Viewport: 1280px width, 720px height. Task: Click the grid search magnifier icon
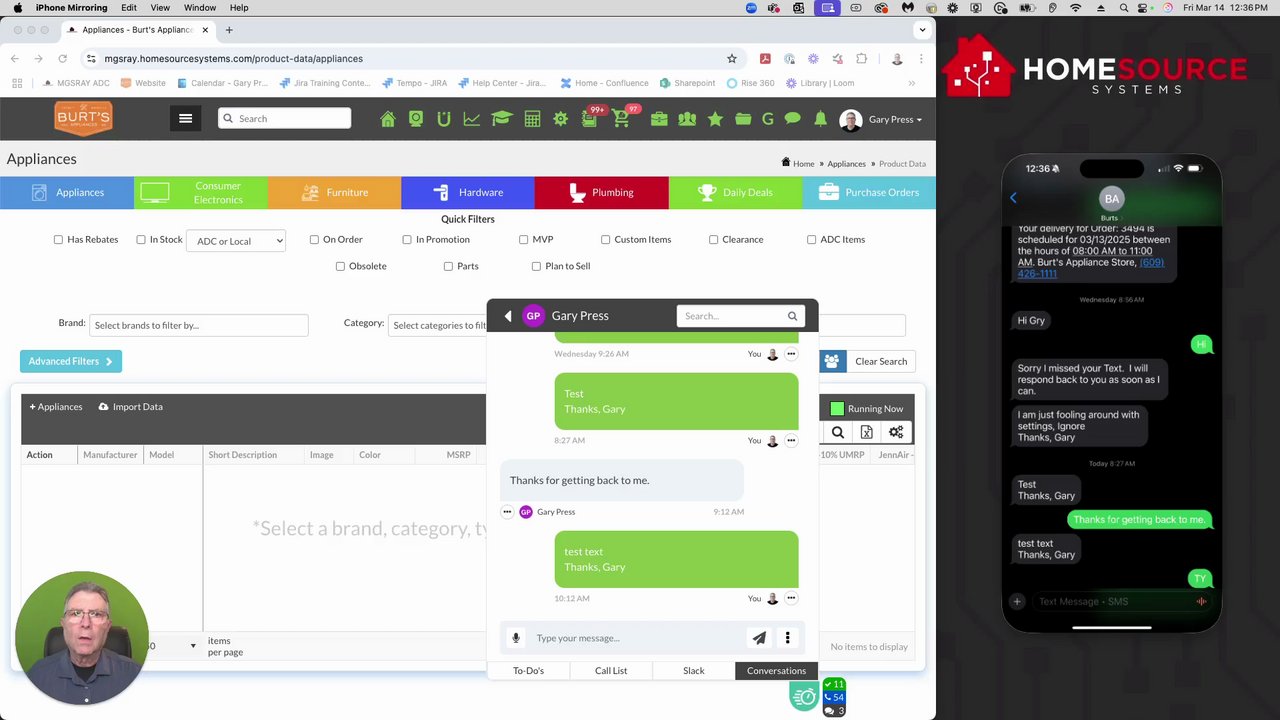(x=838, y=432)
